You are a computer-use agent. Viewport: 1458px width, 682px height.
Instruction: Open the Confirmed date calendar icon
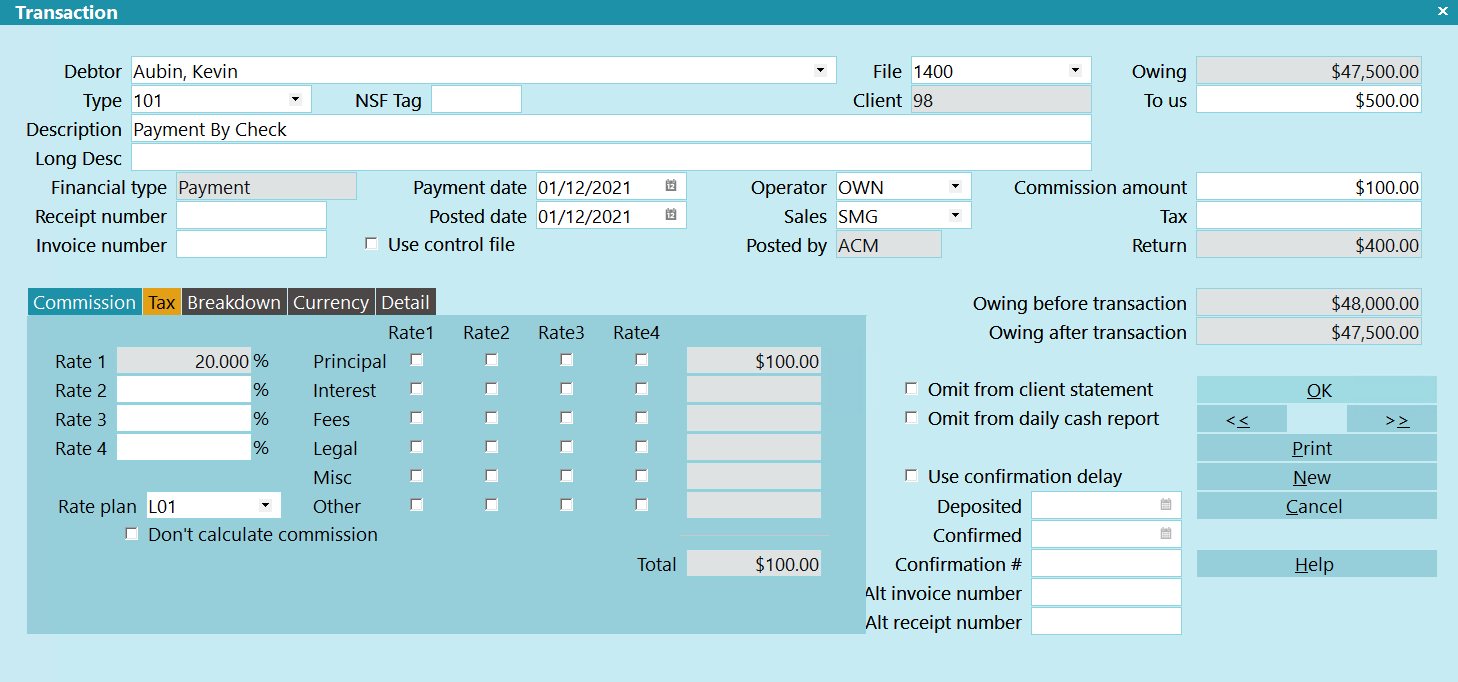1166,534
